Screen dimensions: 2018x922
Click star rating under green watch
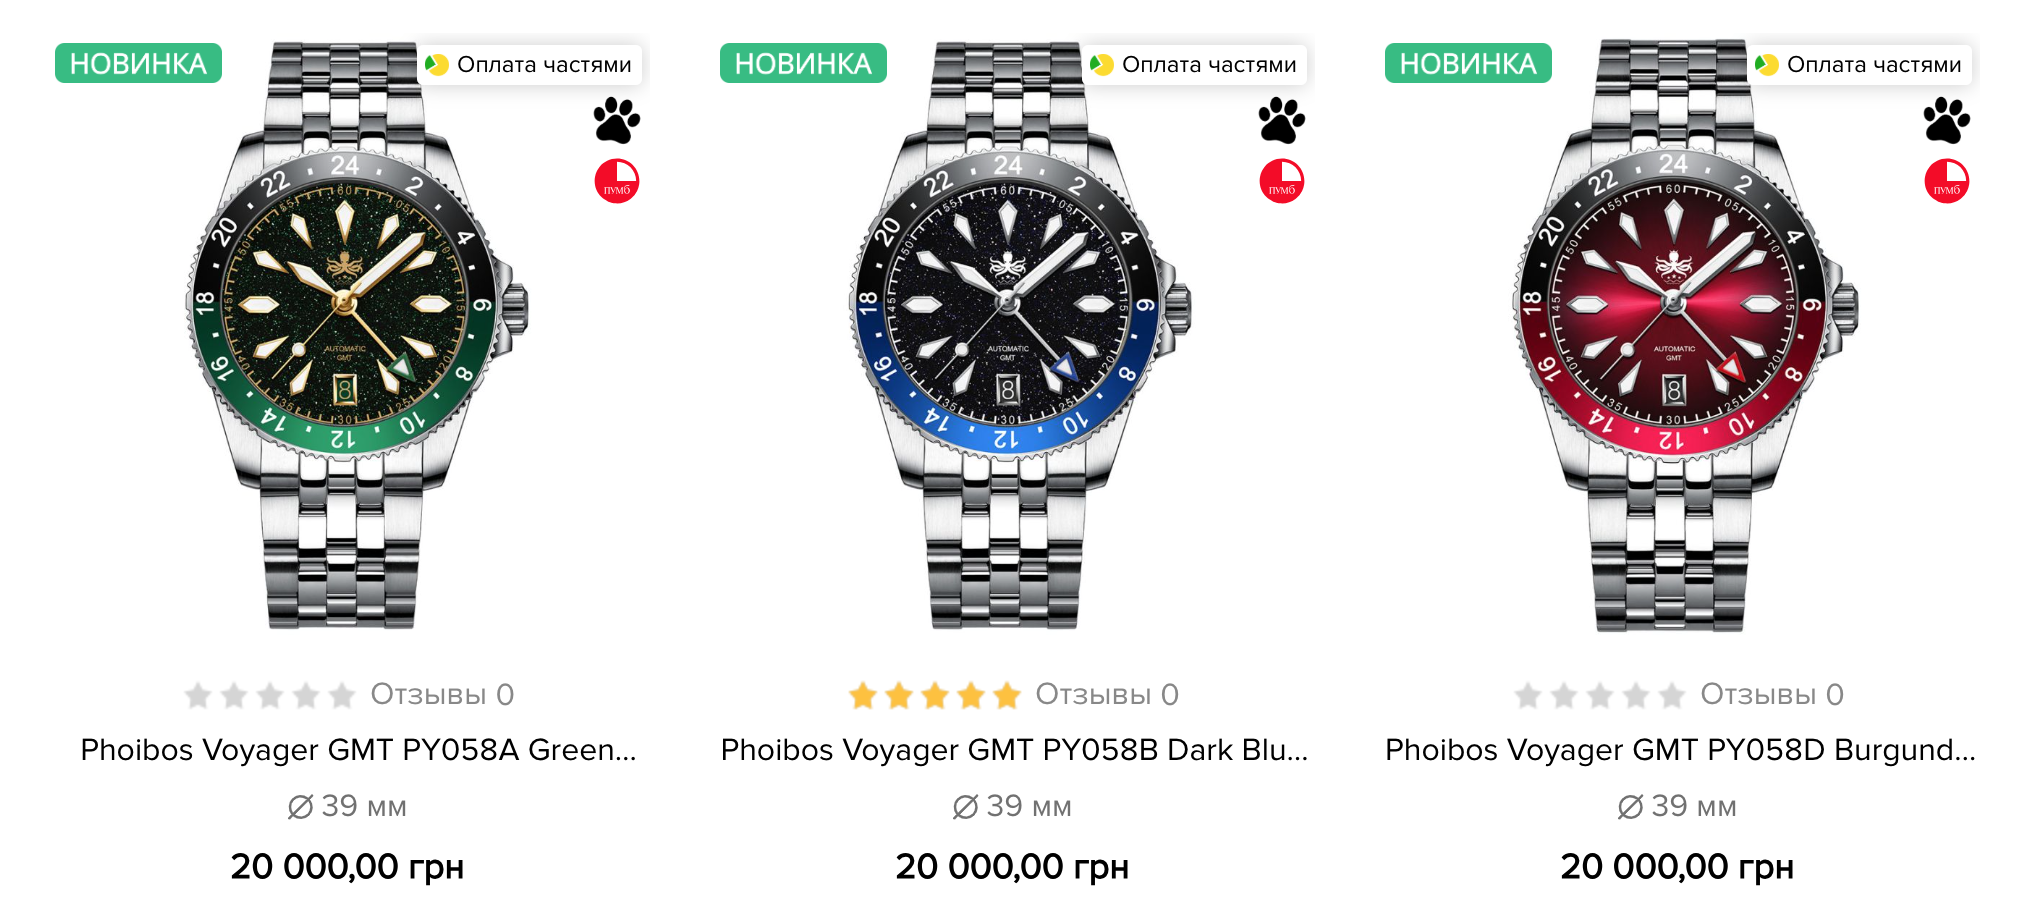pos(270,695)
